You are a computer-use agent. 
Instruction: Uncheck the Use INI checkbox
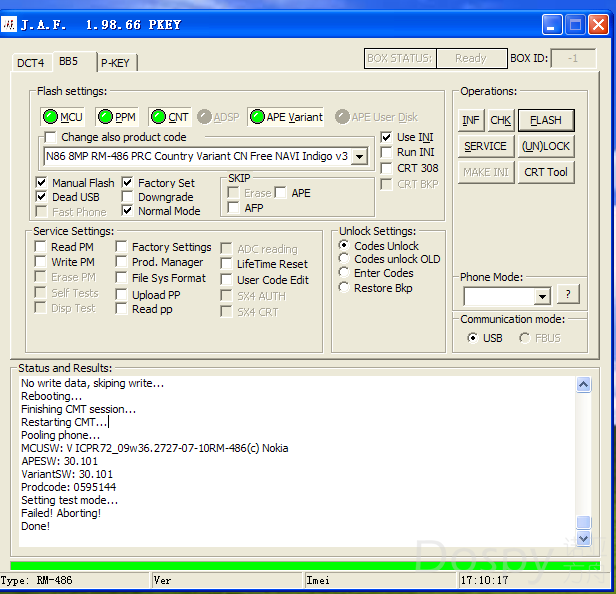386,137
